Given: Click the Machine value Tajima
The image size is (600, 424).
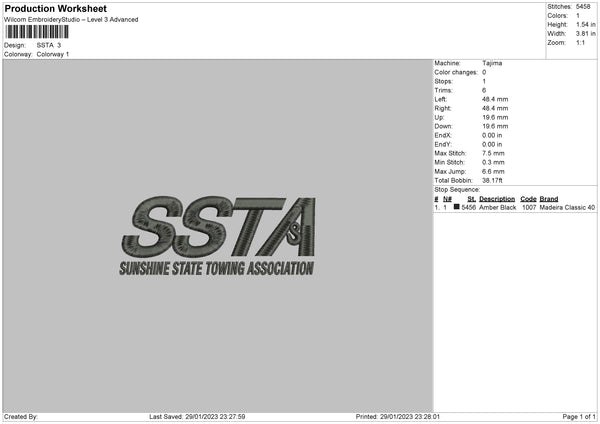Looking at the screenshot, I should pos(492,63).
